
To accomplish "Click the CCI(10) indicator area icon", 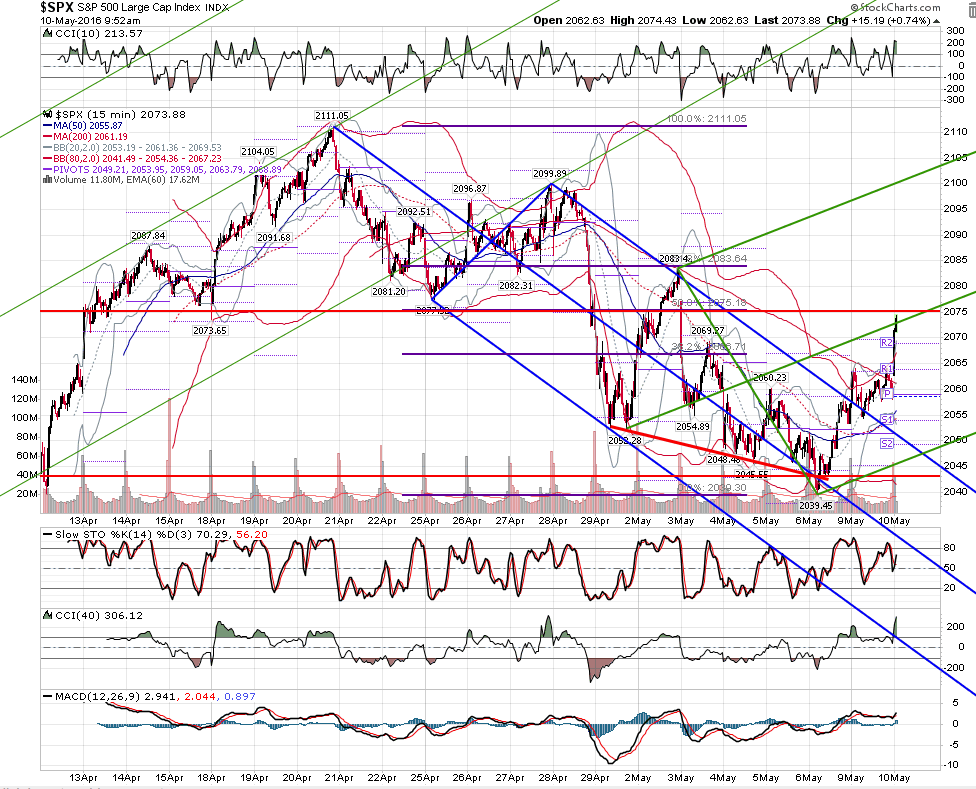I will point(47,34).
